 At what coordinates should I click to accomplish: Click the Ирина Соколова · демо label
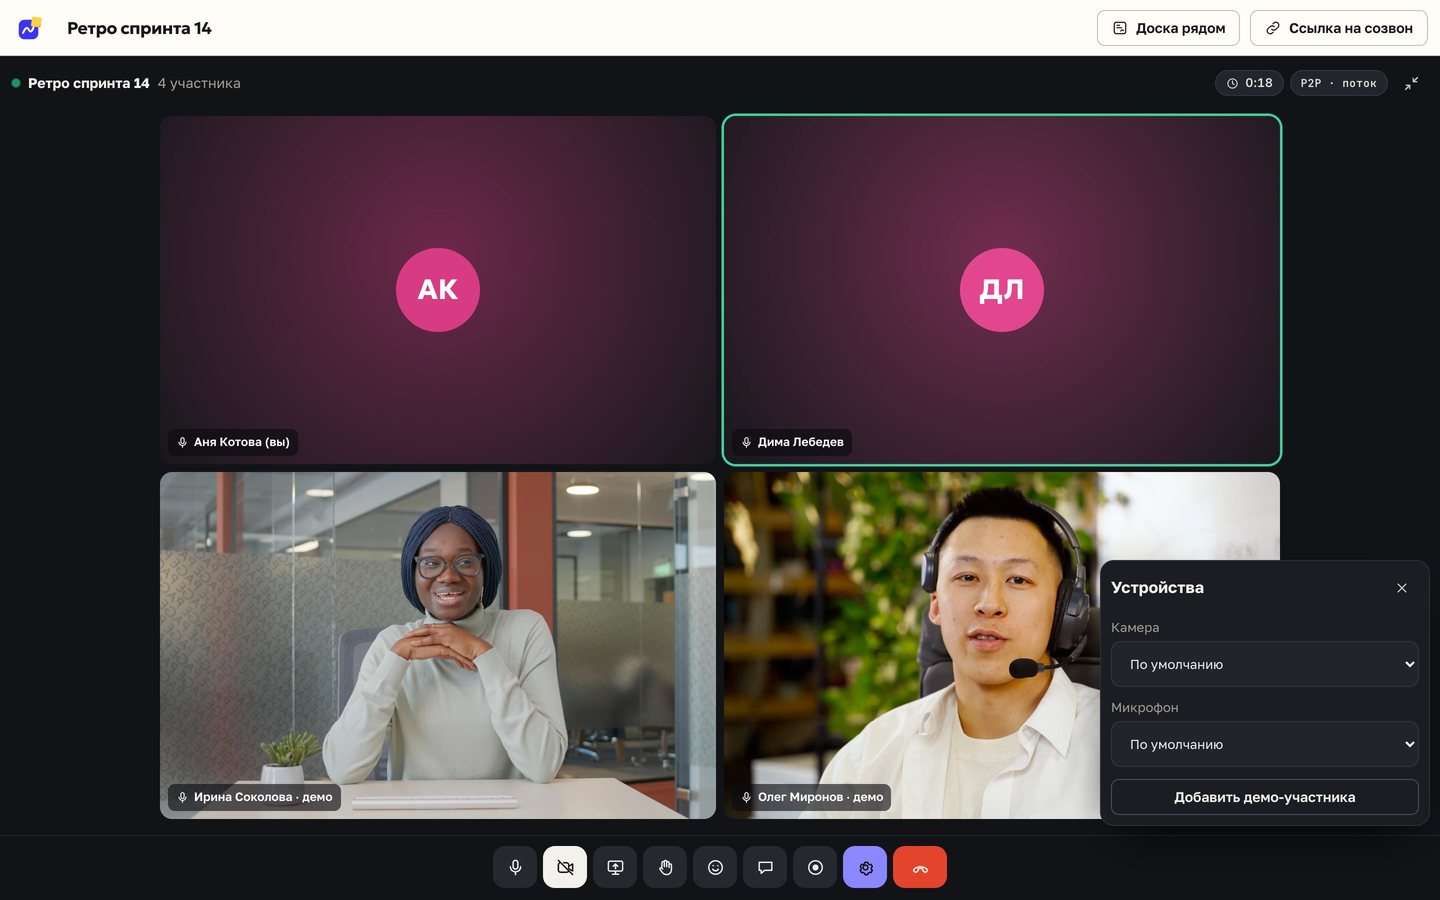[254, 797]
